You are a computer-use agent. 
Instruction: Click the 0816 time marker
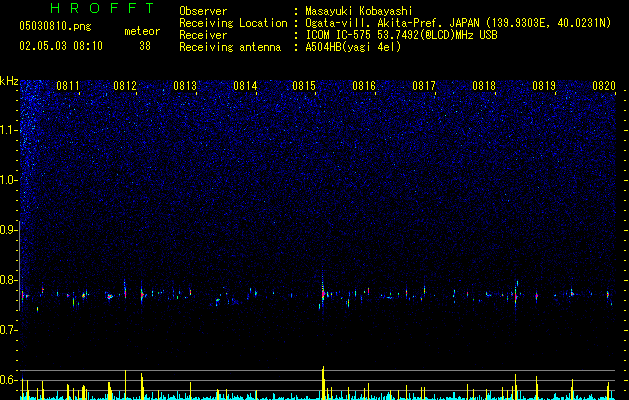[x=364, y=86]
